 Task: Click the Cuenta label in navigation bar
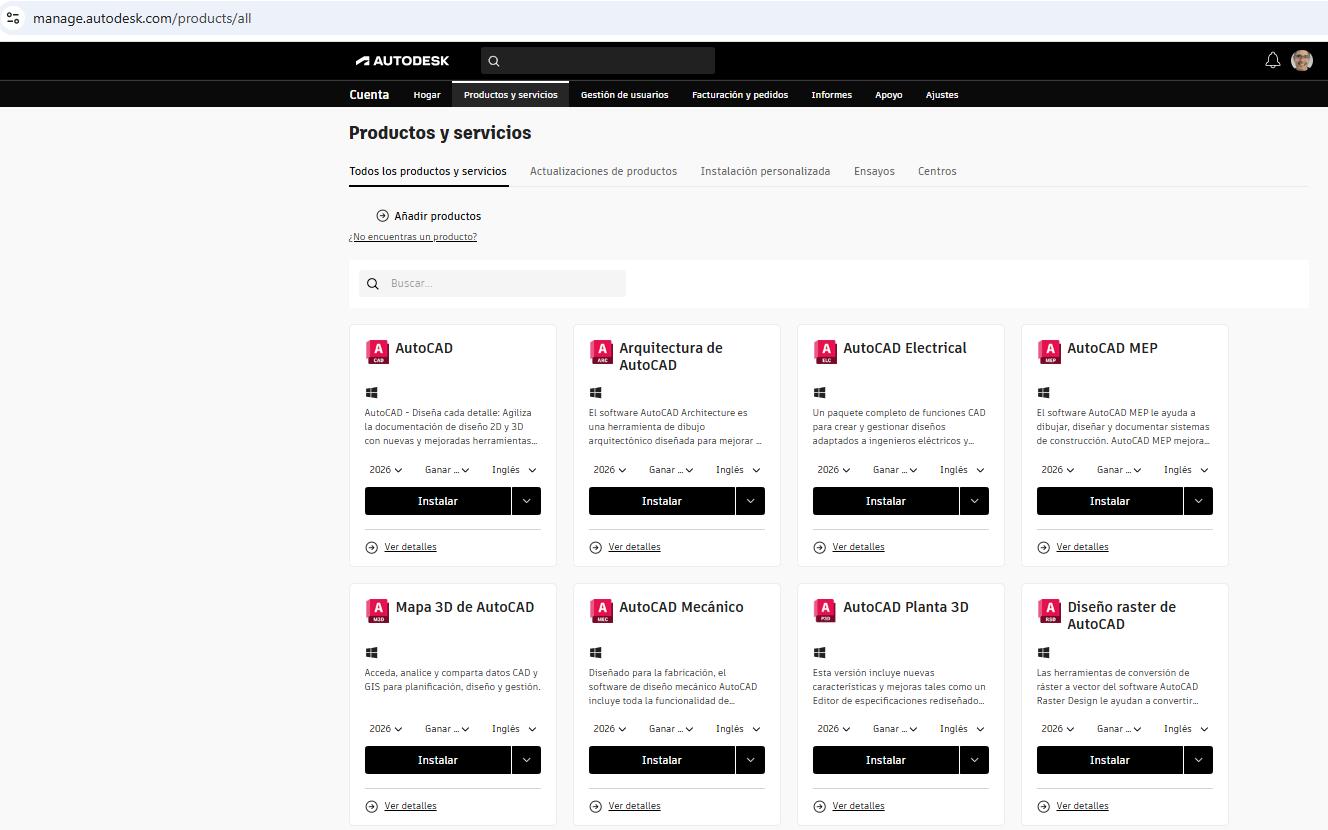(x=369, y=95)
